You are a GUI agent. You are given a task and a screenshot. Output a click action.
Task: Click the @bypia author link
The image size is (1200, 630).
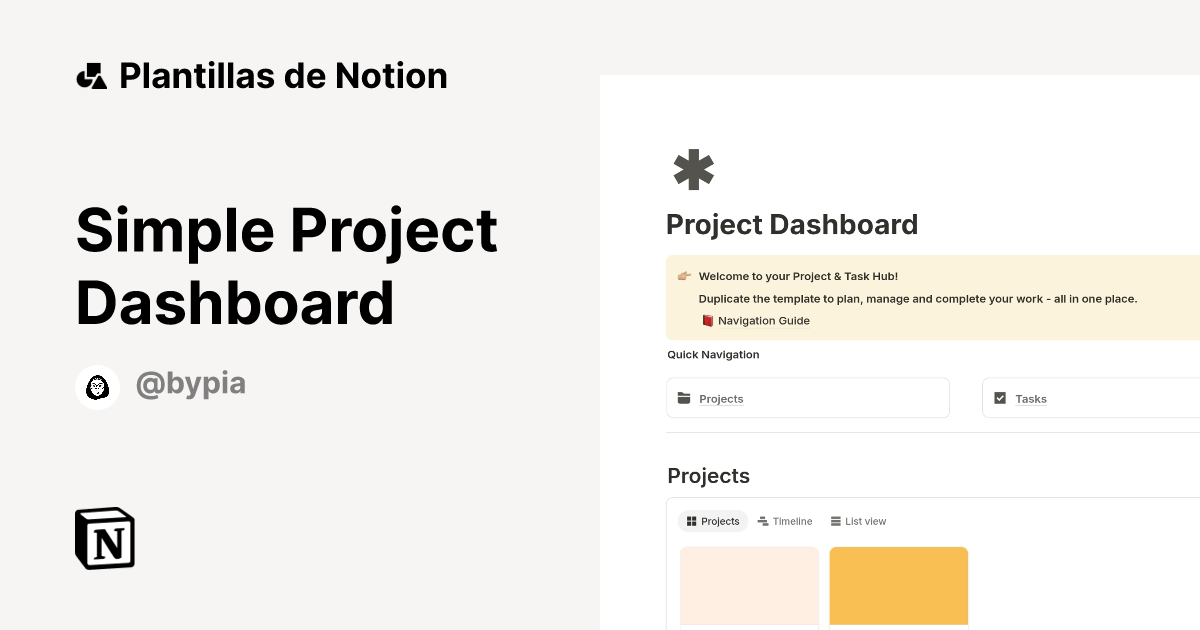tap(191, 384)
